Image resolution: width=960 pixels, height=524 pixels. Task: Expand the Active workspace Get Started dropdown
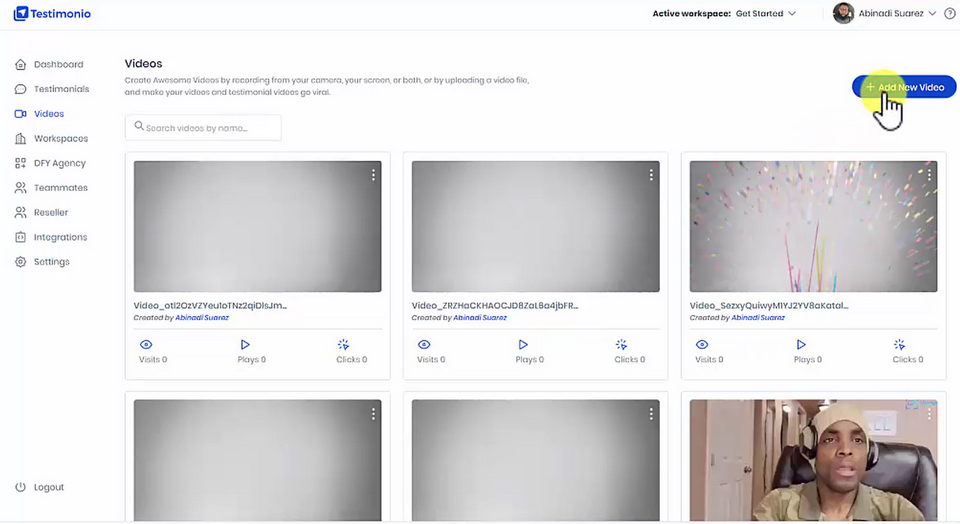click(x=765, y=13)
